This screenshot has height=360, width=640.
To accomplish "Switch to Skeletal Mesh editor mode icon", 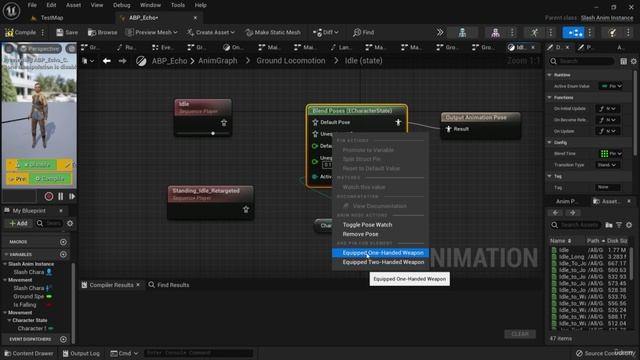I will (495, 33).
